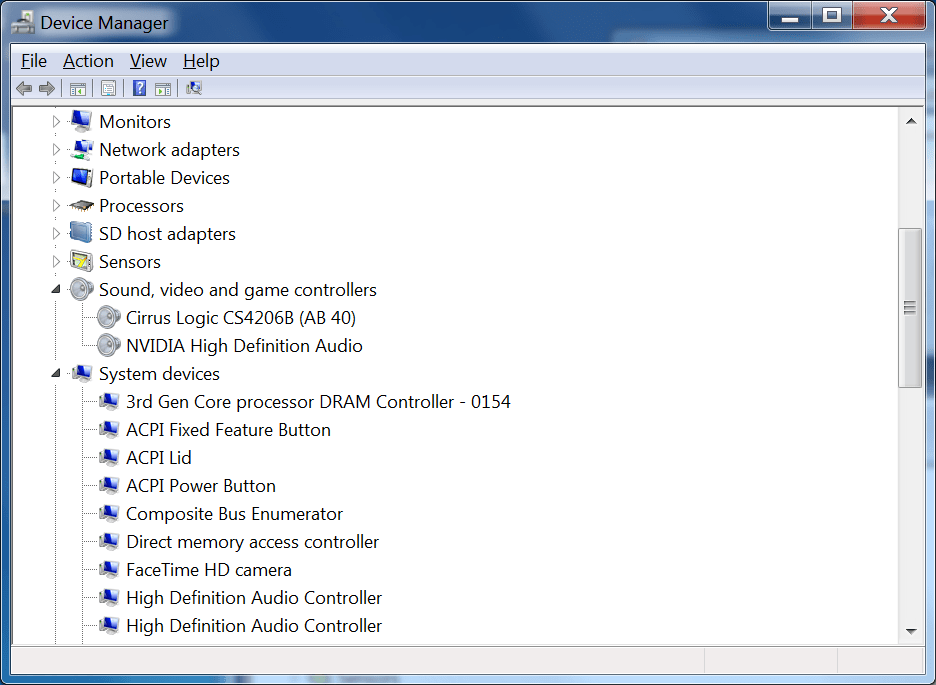Open the File menu
The image size is (936, 685).
[x=33, y=61]
